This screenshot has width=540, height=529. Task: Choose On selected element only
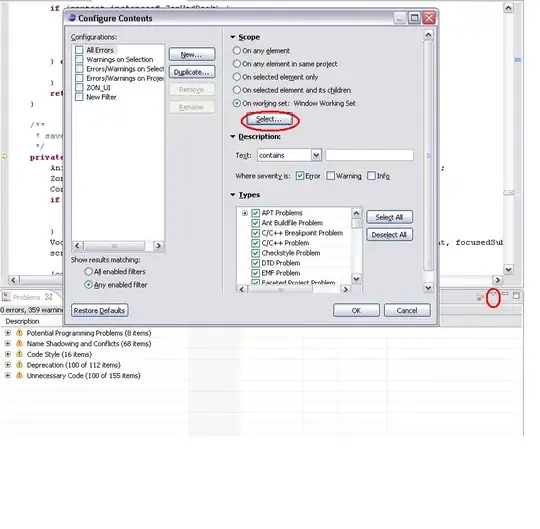(x=237, y=77)
